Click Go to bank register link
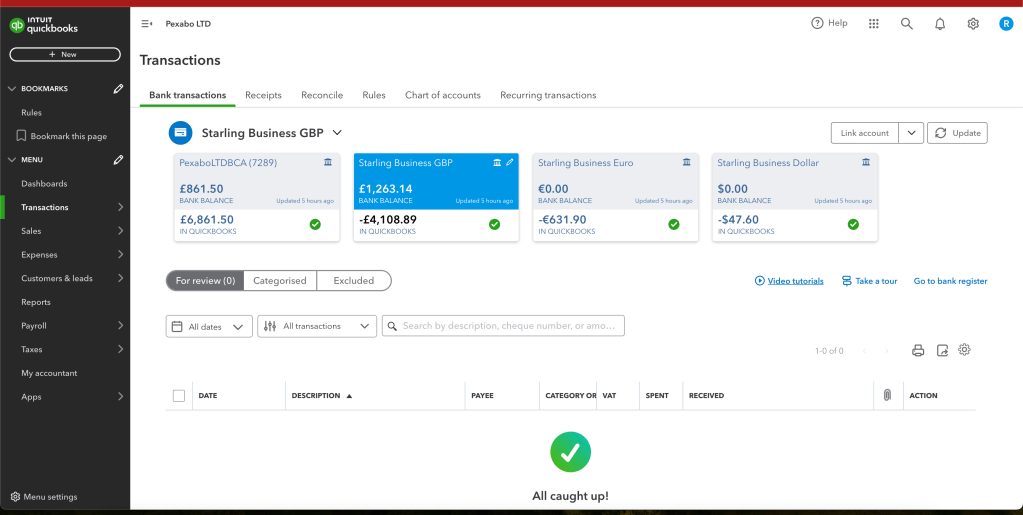1023x515 pixels. pyautogui.click(x=951, y=281)
